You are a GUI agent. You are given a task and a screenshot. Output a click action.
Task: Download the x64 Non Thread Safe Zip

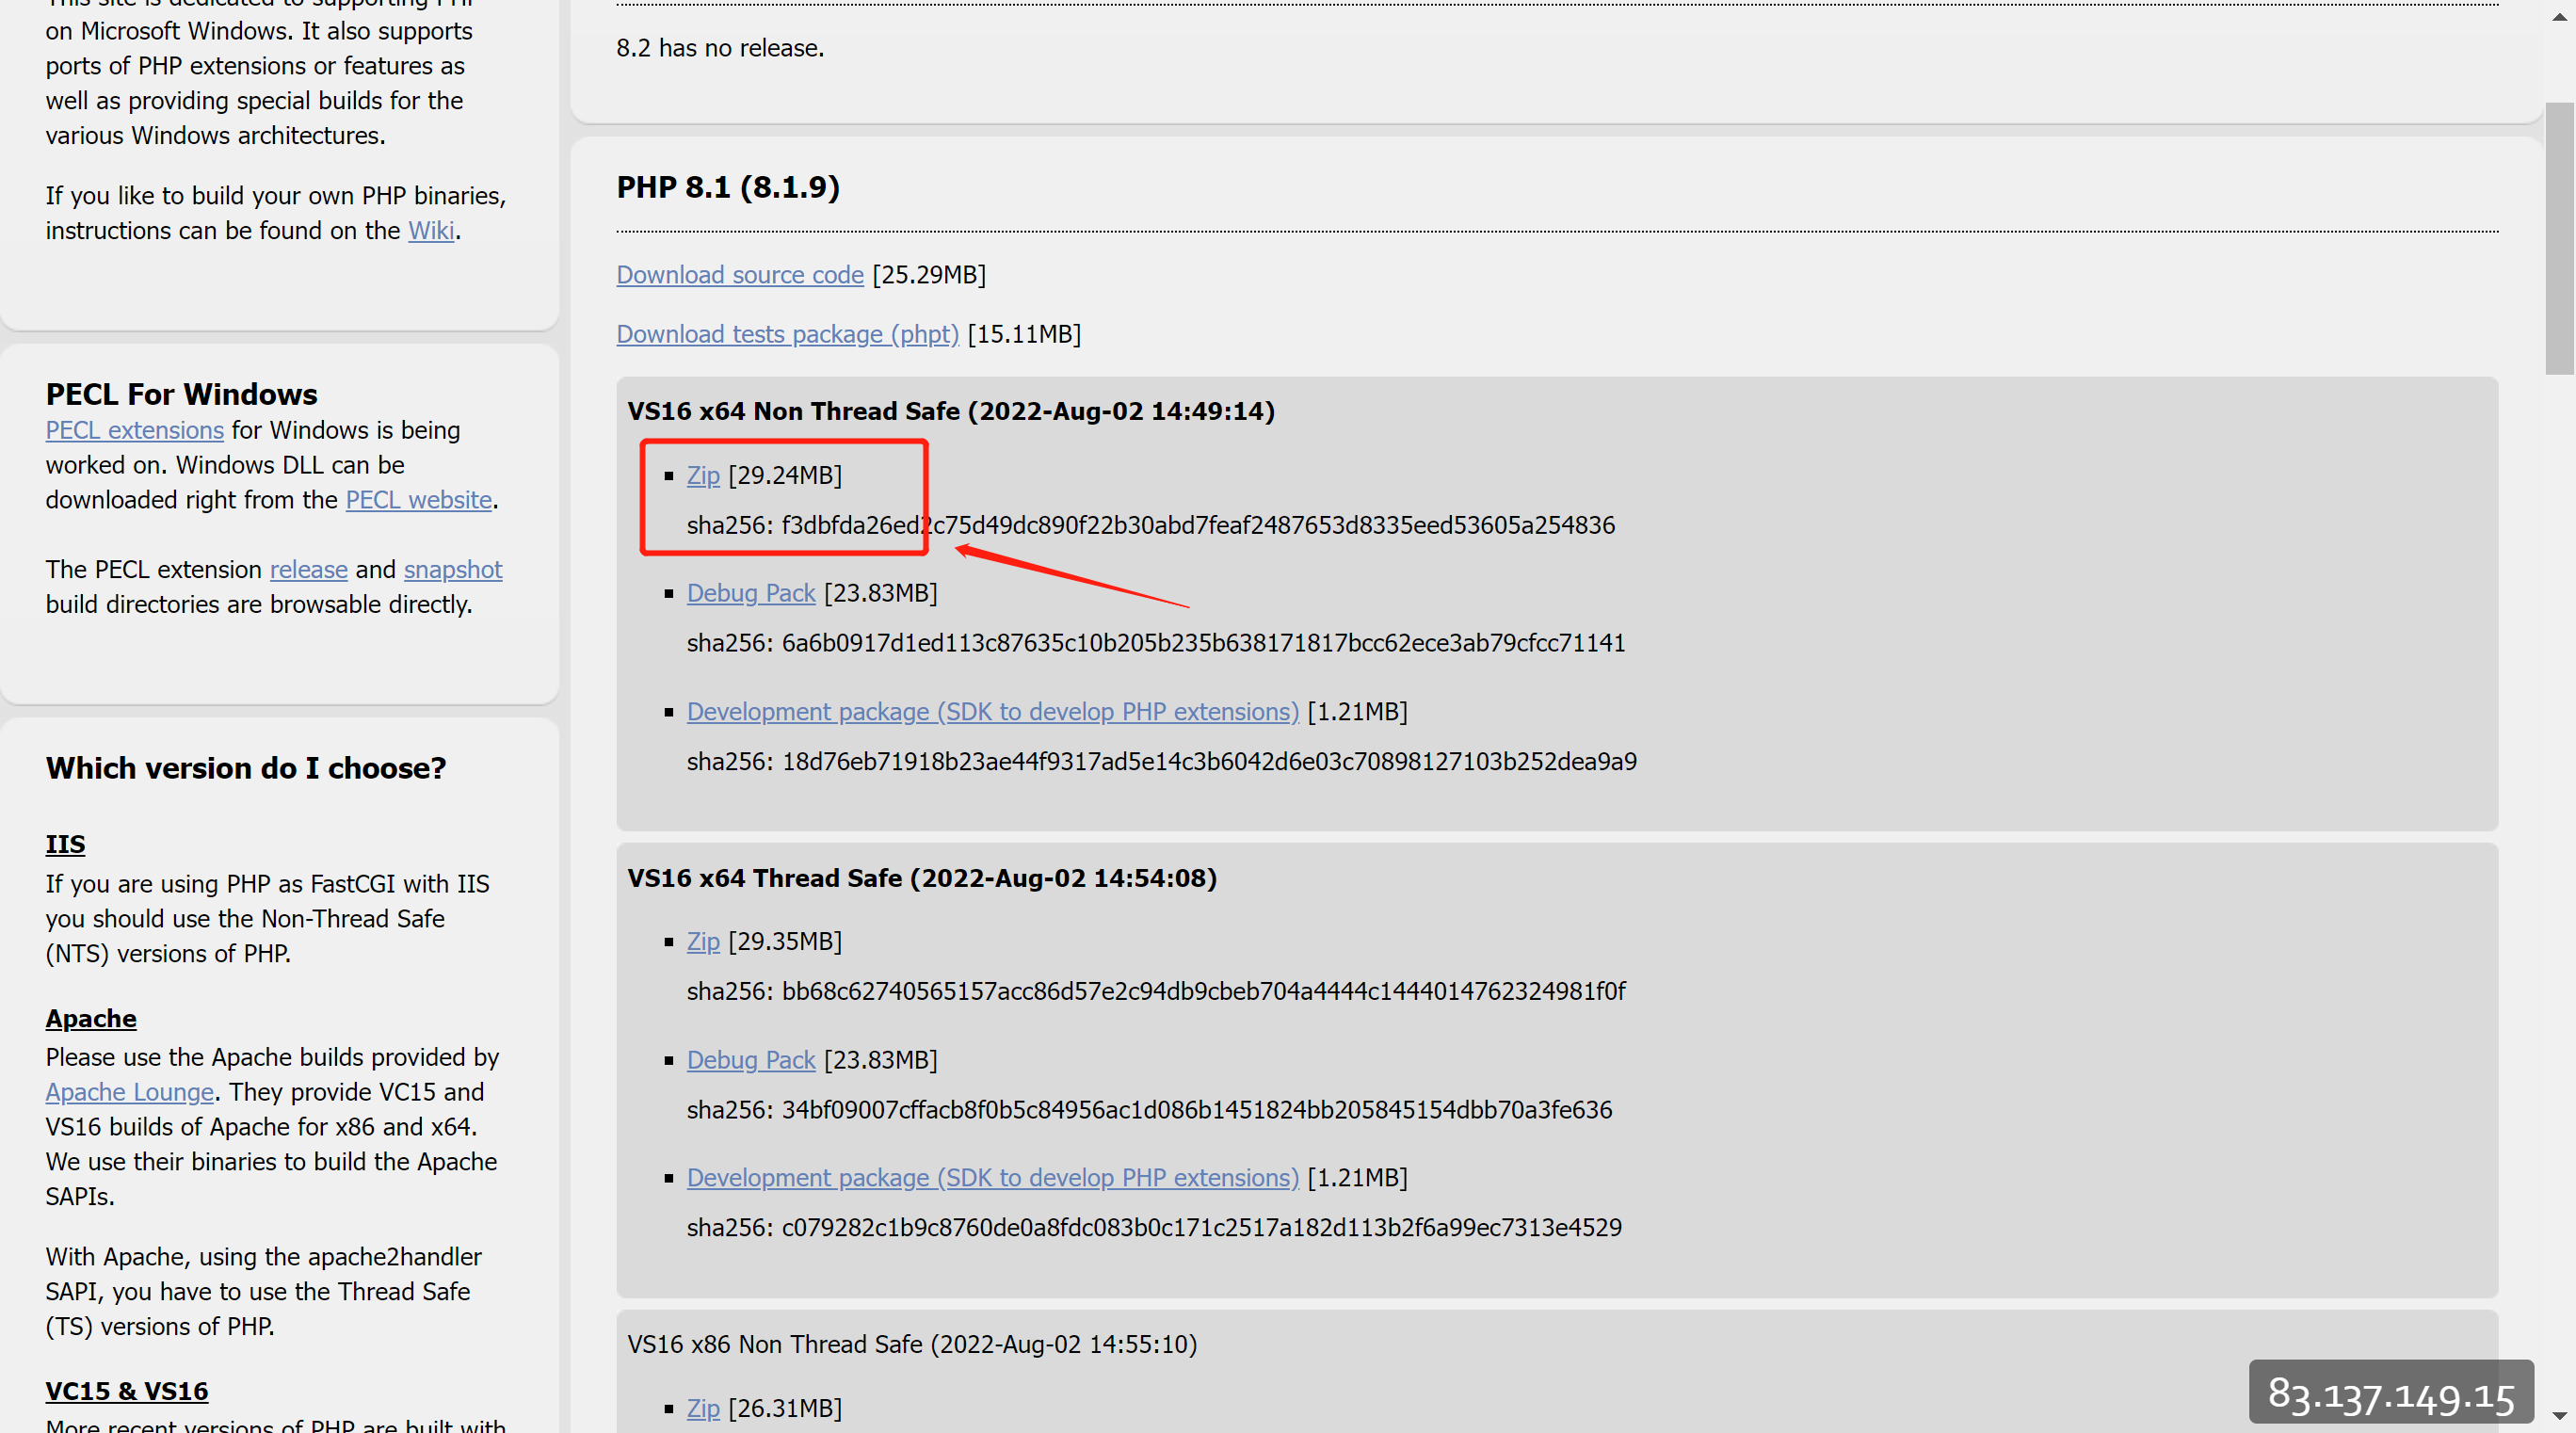pyautogui.click(x=702, y=476)
